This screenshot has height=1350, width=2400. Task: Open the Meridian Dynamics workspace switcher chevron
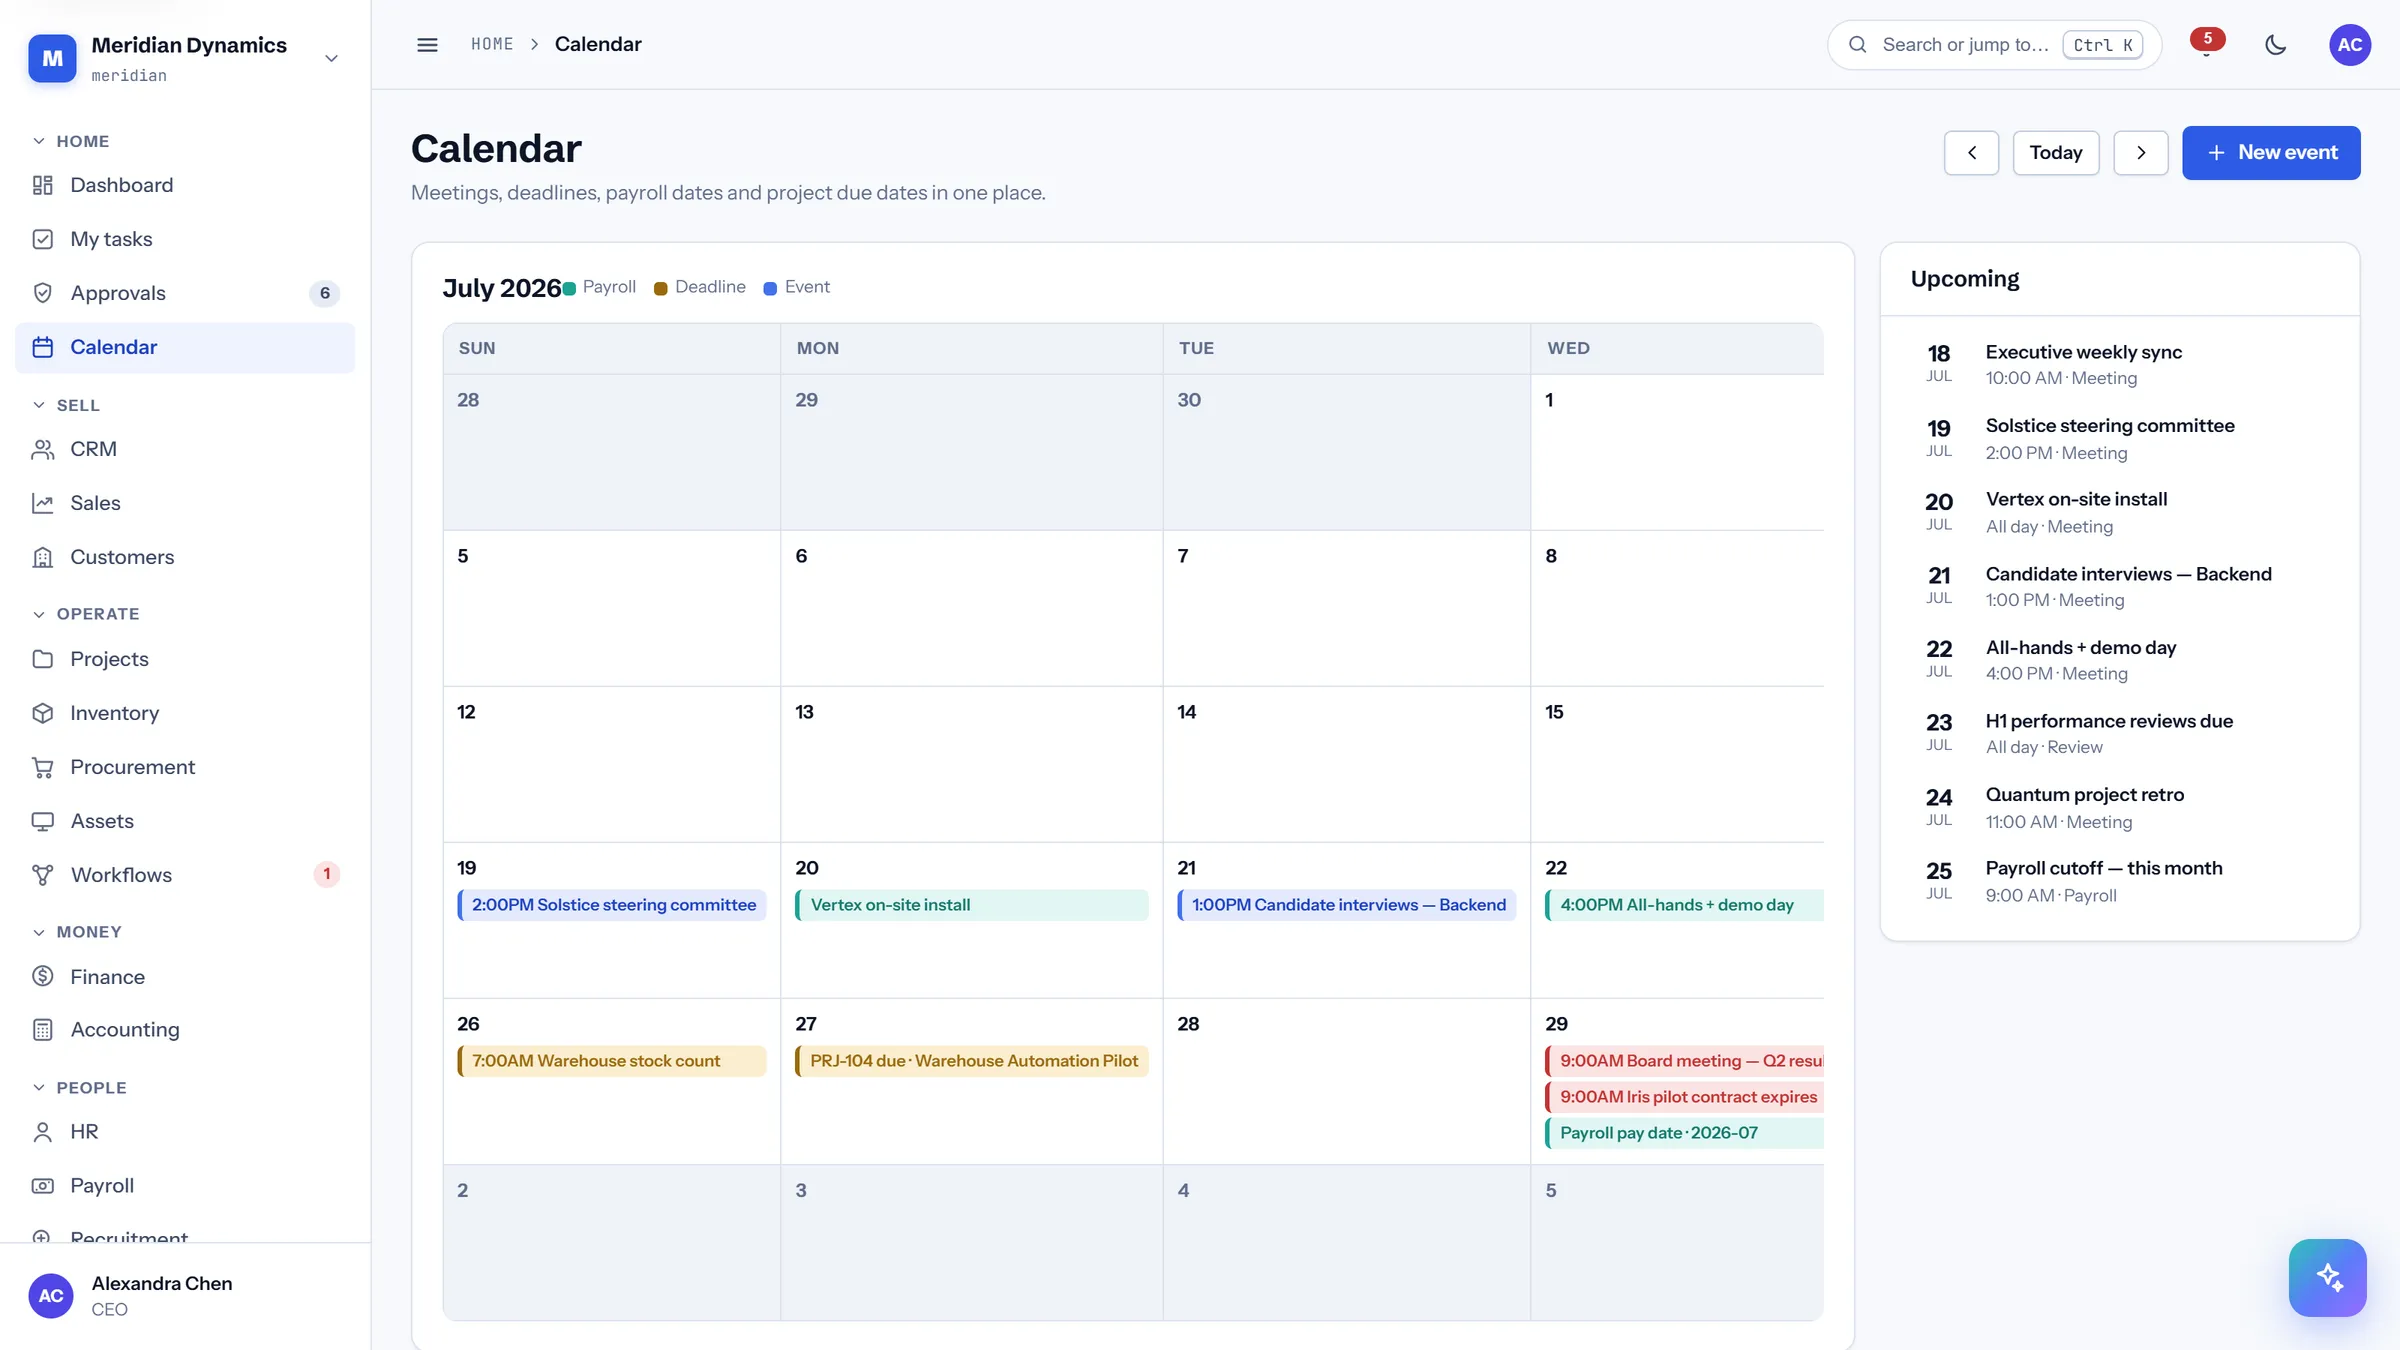331,58
